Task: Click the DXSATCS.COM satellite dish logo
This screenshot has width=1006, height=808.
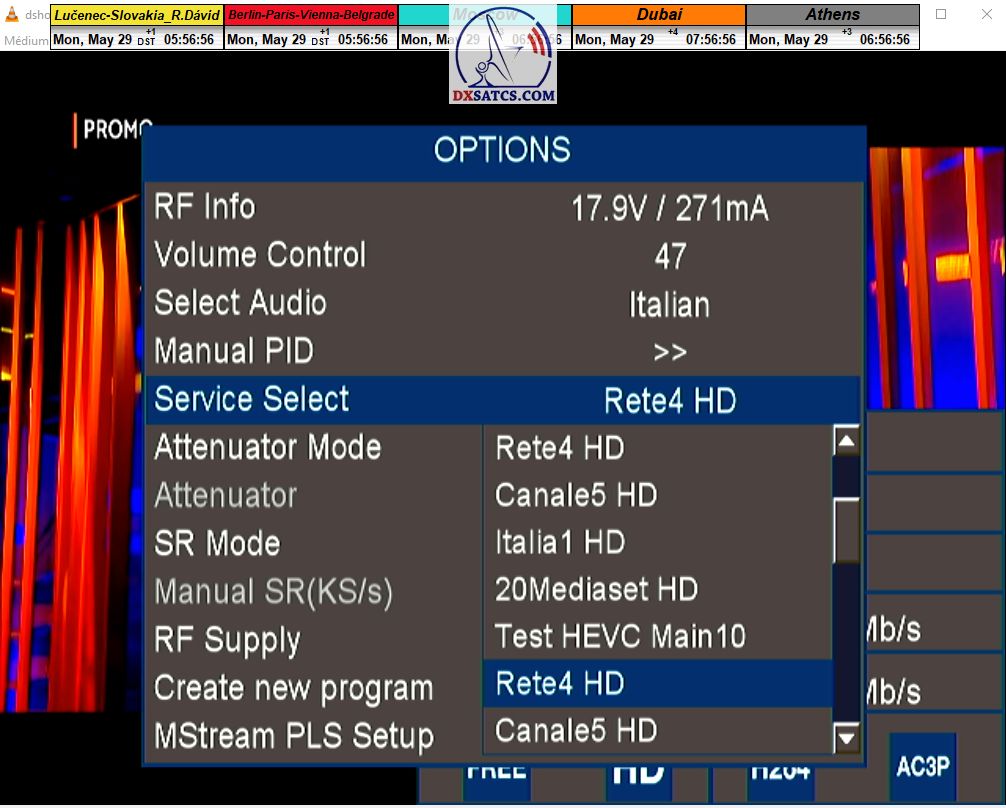Action: click(503, 54)
